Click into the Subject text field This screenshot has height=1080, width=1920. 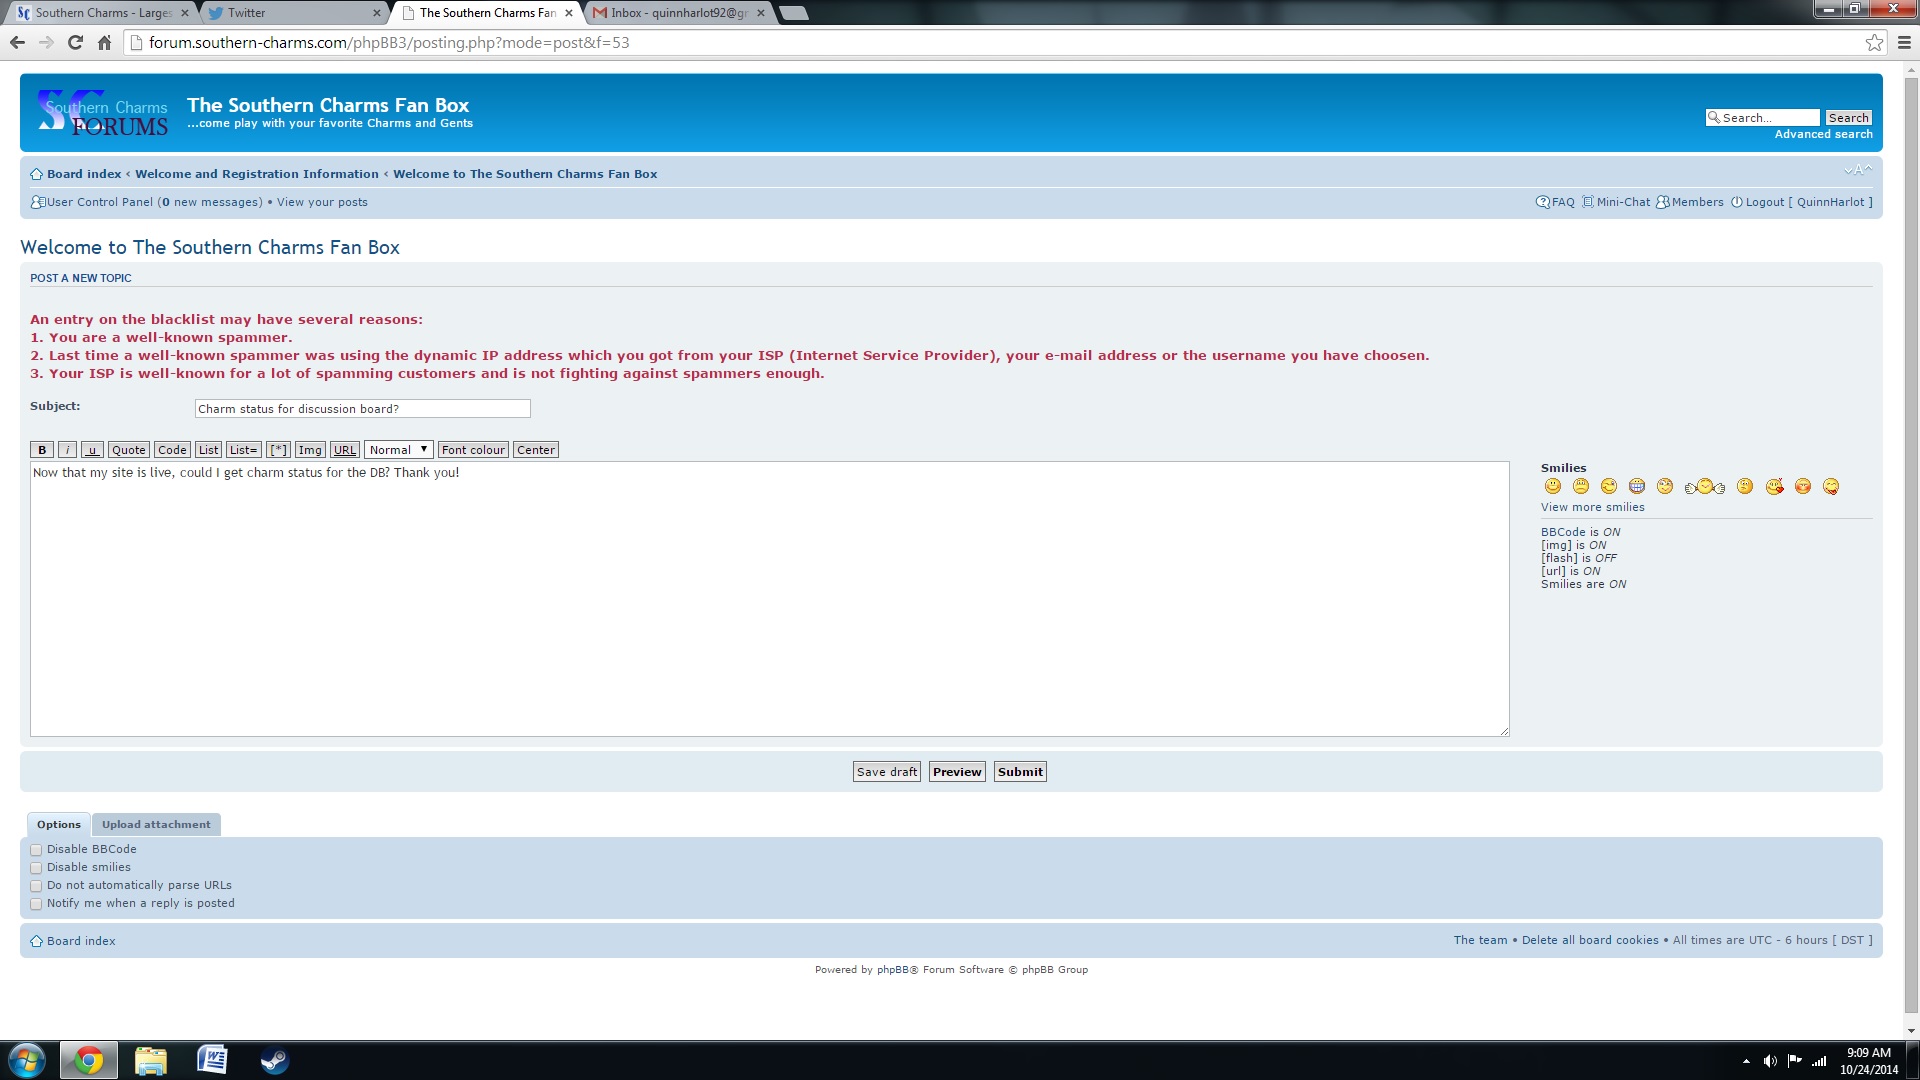click(x=362, y=409)
